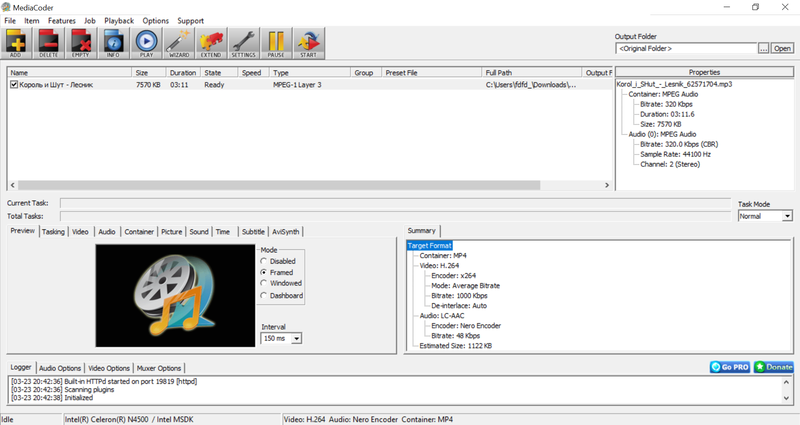Open the Playback menu
The width and height of the screenshot is (800, 425).
pos(119,21)
